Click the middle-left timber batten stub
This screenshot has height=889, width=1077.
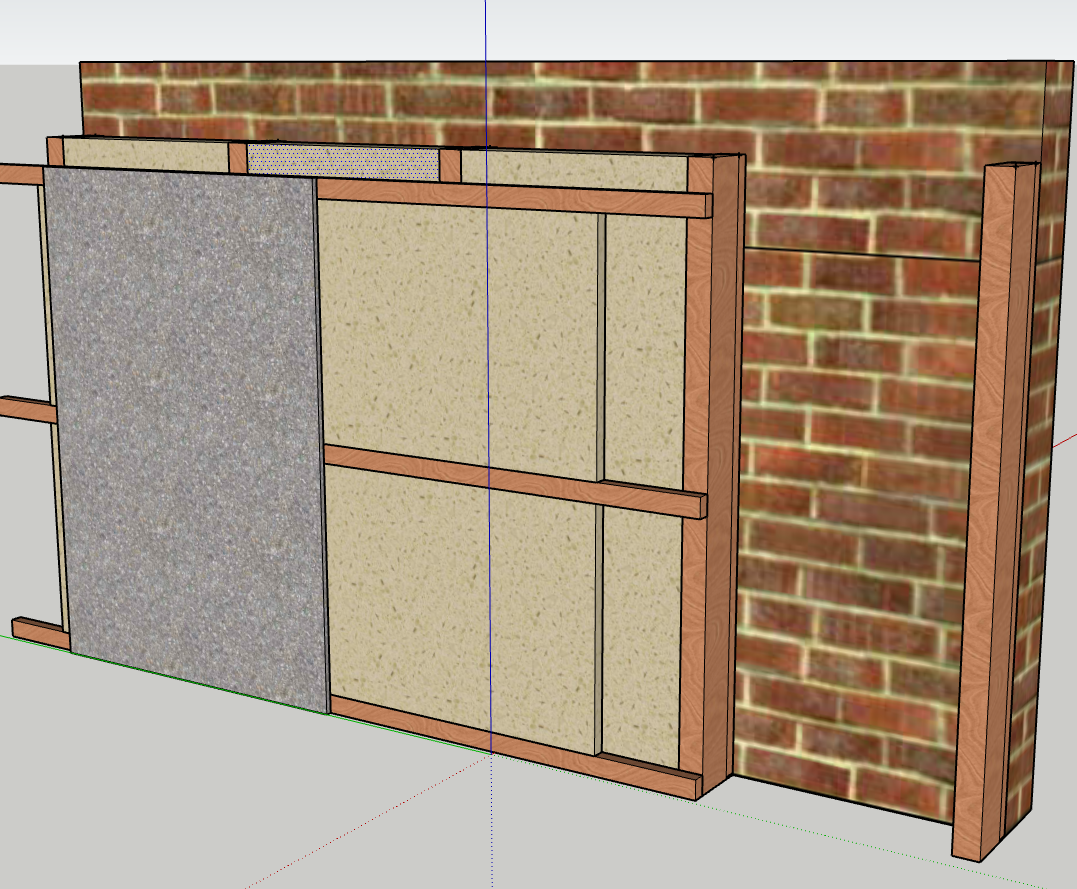(x=27, y=409)
